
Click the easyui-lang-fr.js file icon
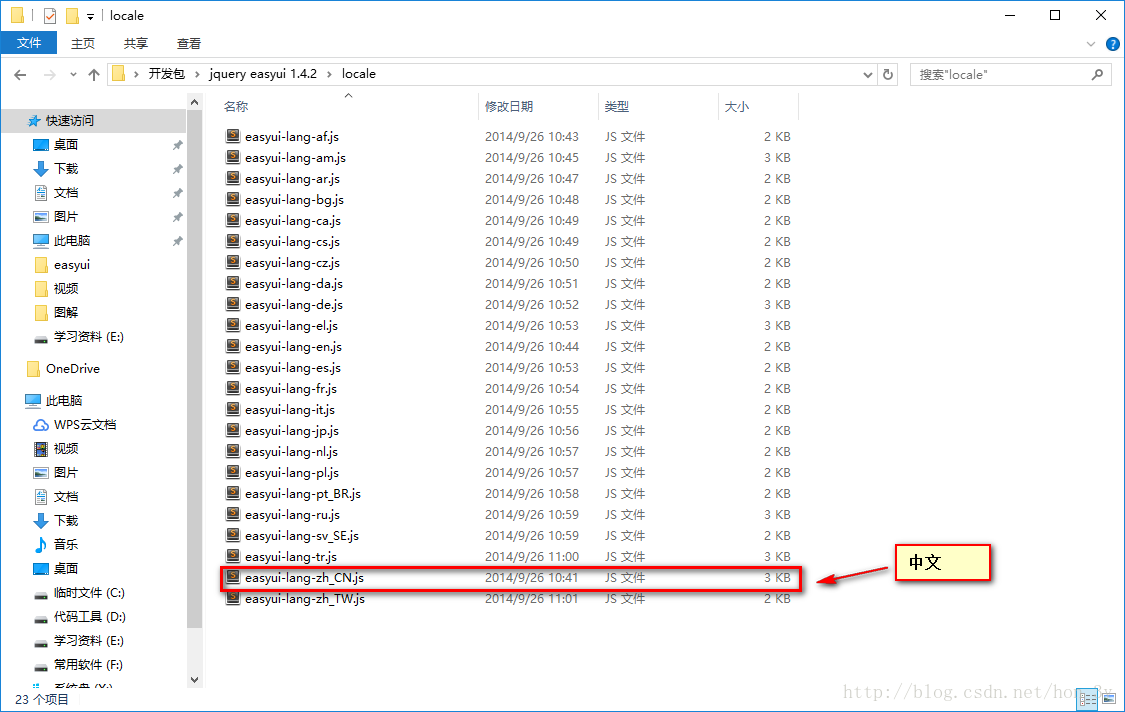click(232, 388)
